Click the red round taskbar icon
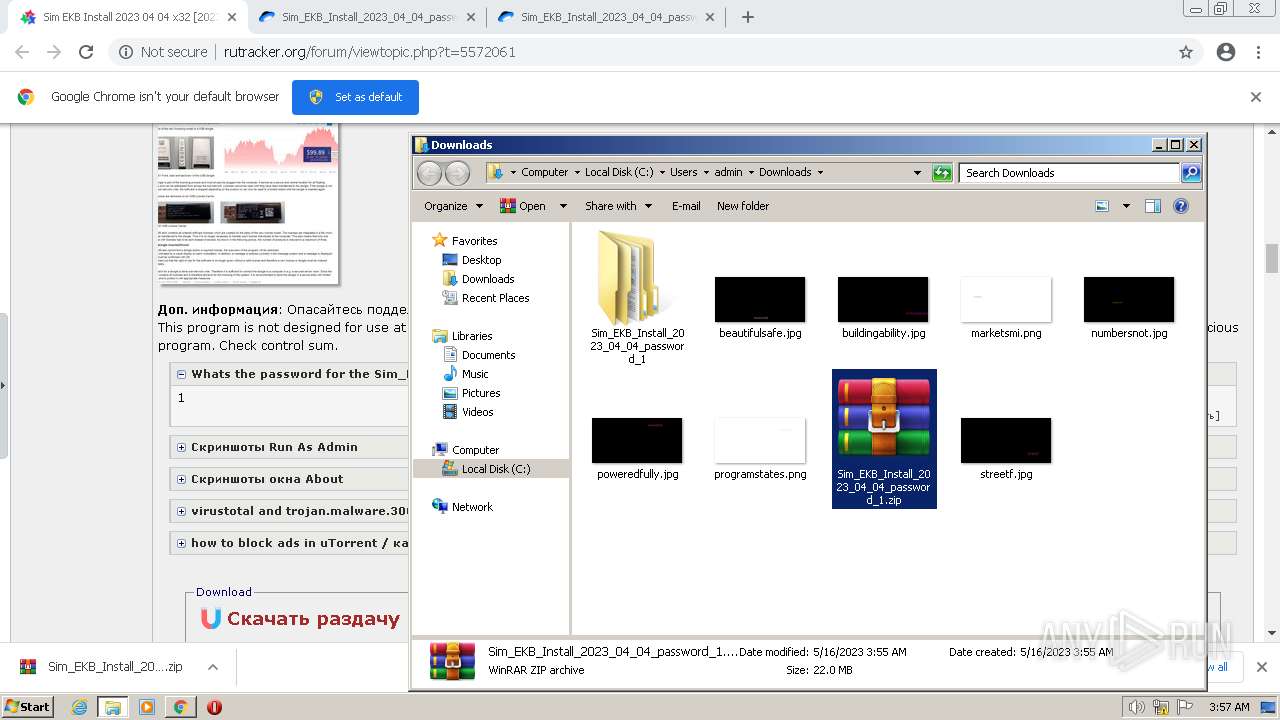Screen dimensions: 1280x720 coord(214,707)
